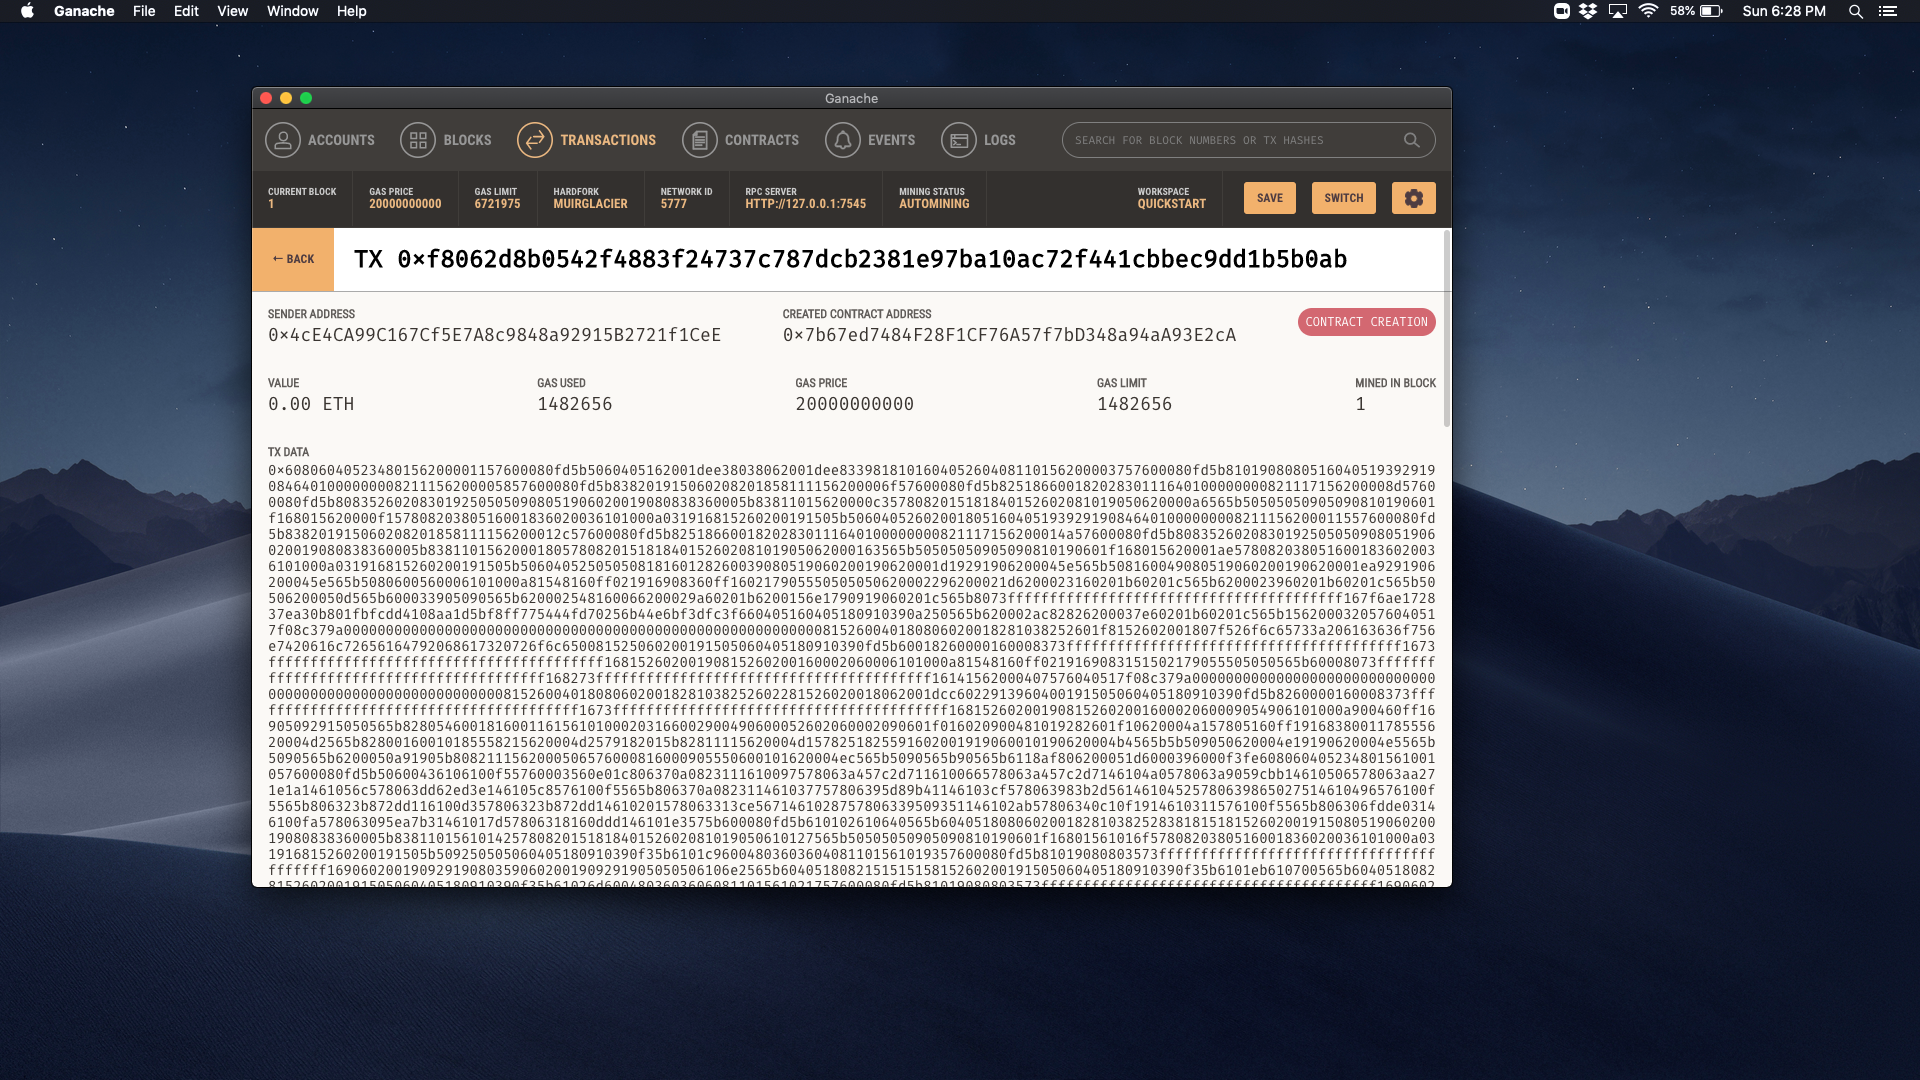1920x1080 pixels.
Task: Open the Logs tab icon
Action: [x=959, y=140]
